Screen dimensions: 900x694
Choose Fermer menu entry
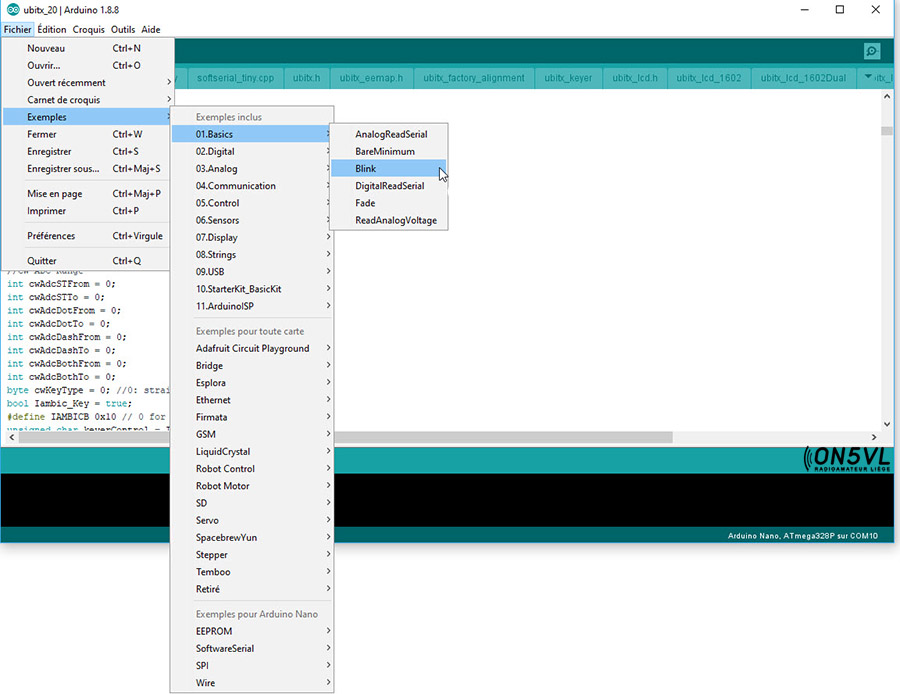coord(88,134)
